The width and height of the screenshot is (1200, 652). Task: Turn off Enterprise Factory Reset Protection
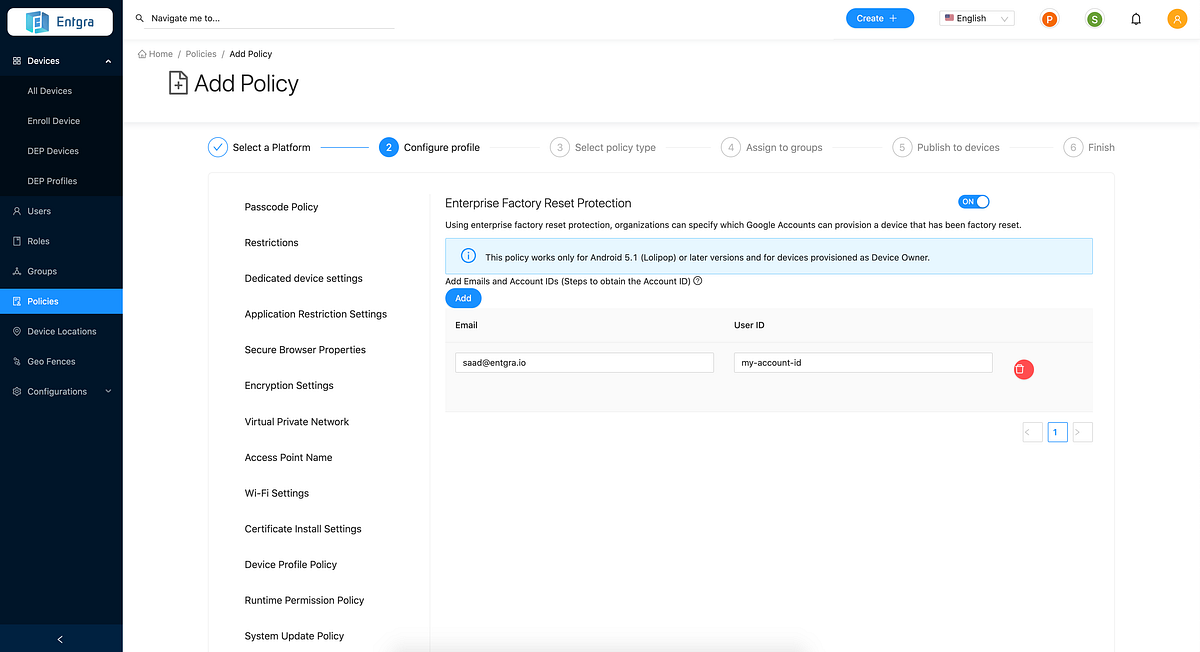(x=973, y=201)
